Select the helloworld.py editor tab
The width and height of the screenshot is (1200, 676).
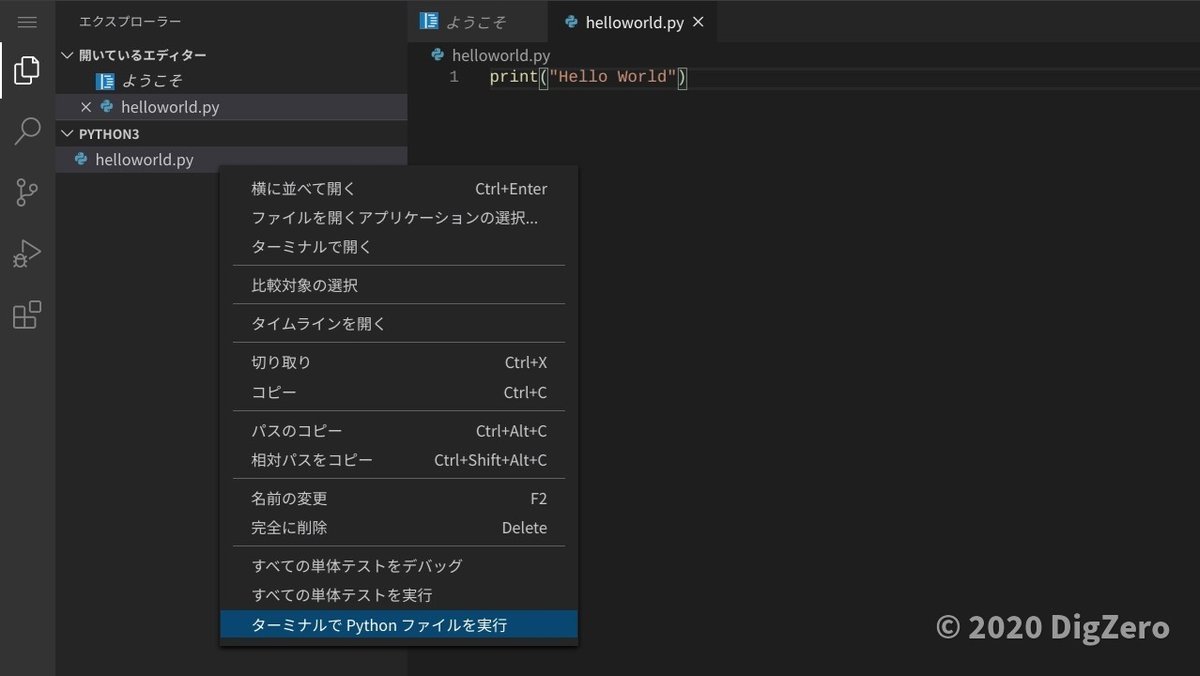click(x=634, y=21)
